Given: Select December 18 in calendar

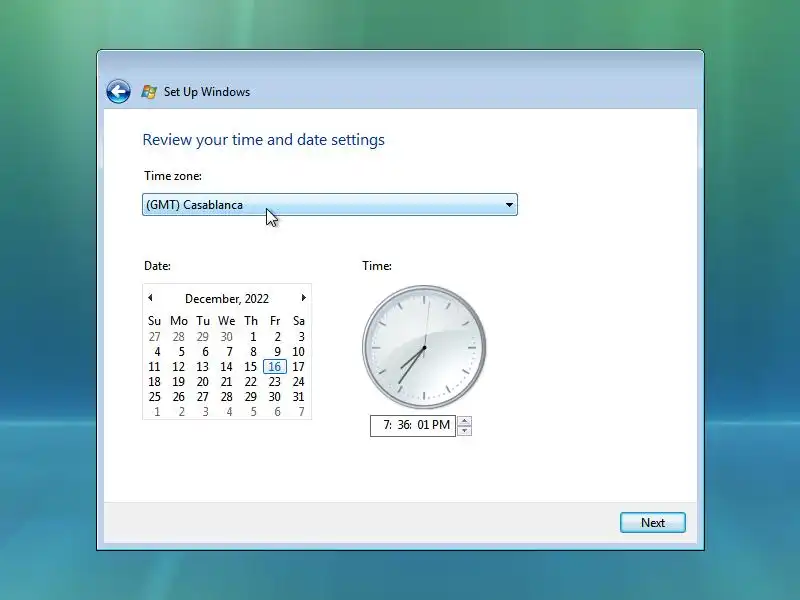Looking at the screenshot, I should point(154,382).
